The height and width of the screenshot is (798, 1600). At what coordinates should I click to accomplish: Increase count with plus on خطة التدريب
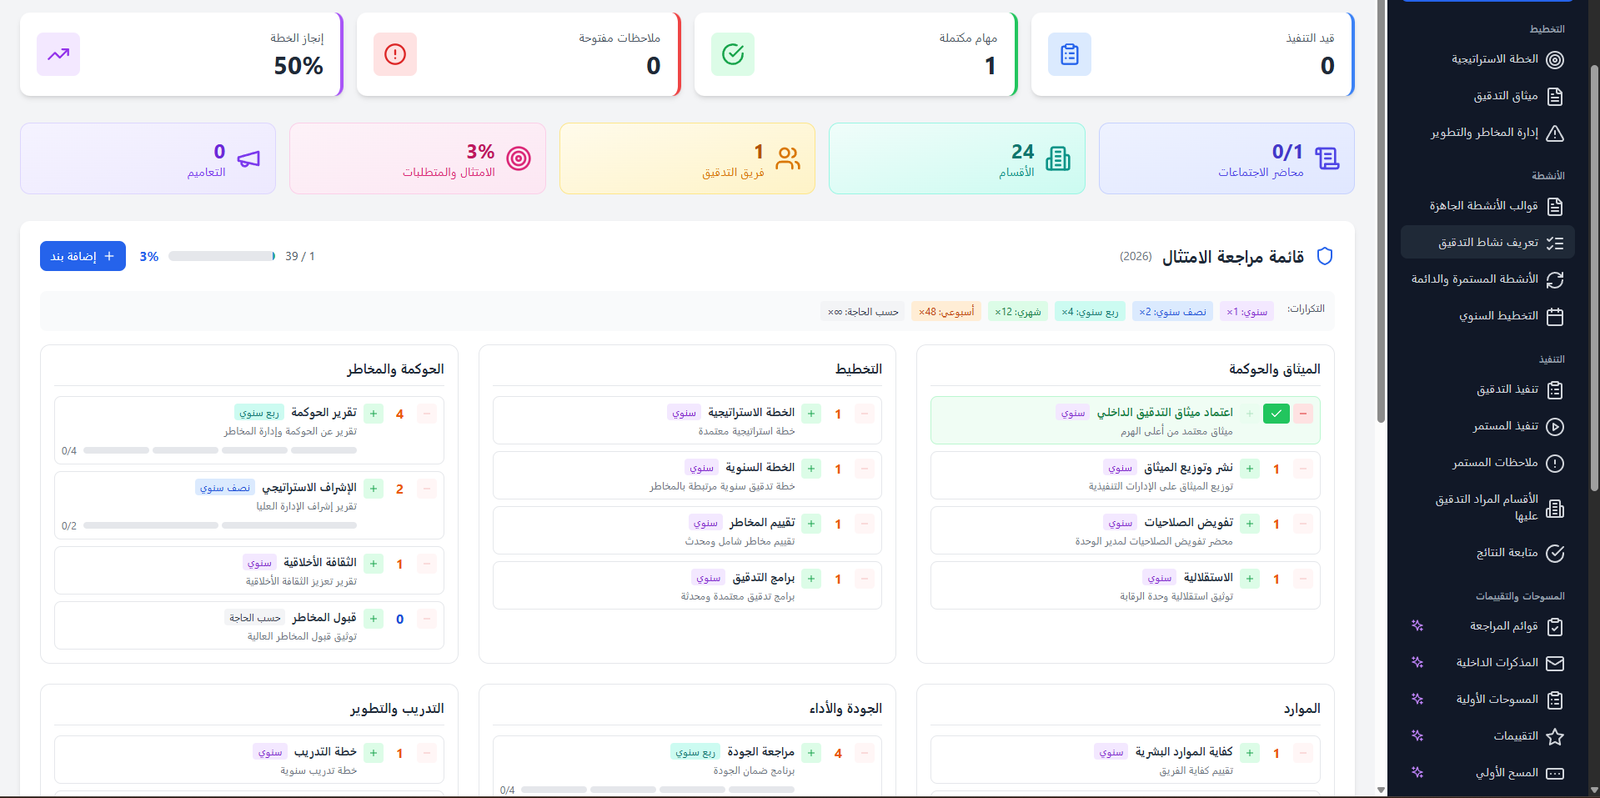pyautogui.click(x=373, y=754)
